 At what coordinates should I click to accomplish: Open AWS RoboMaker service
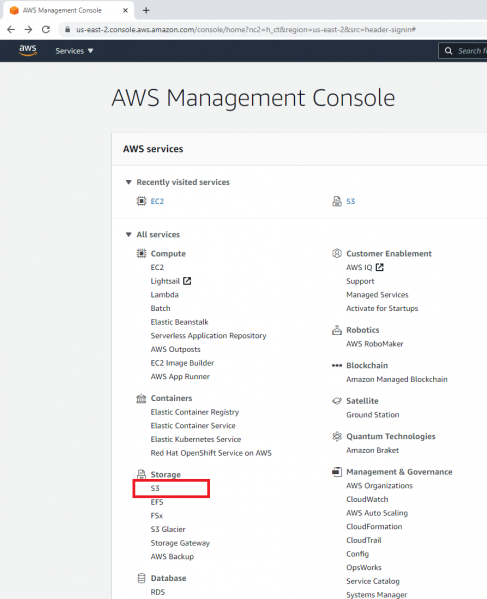(375, 344)
